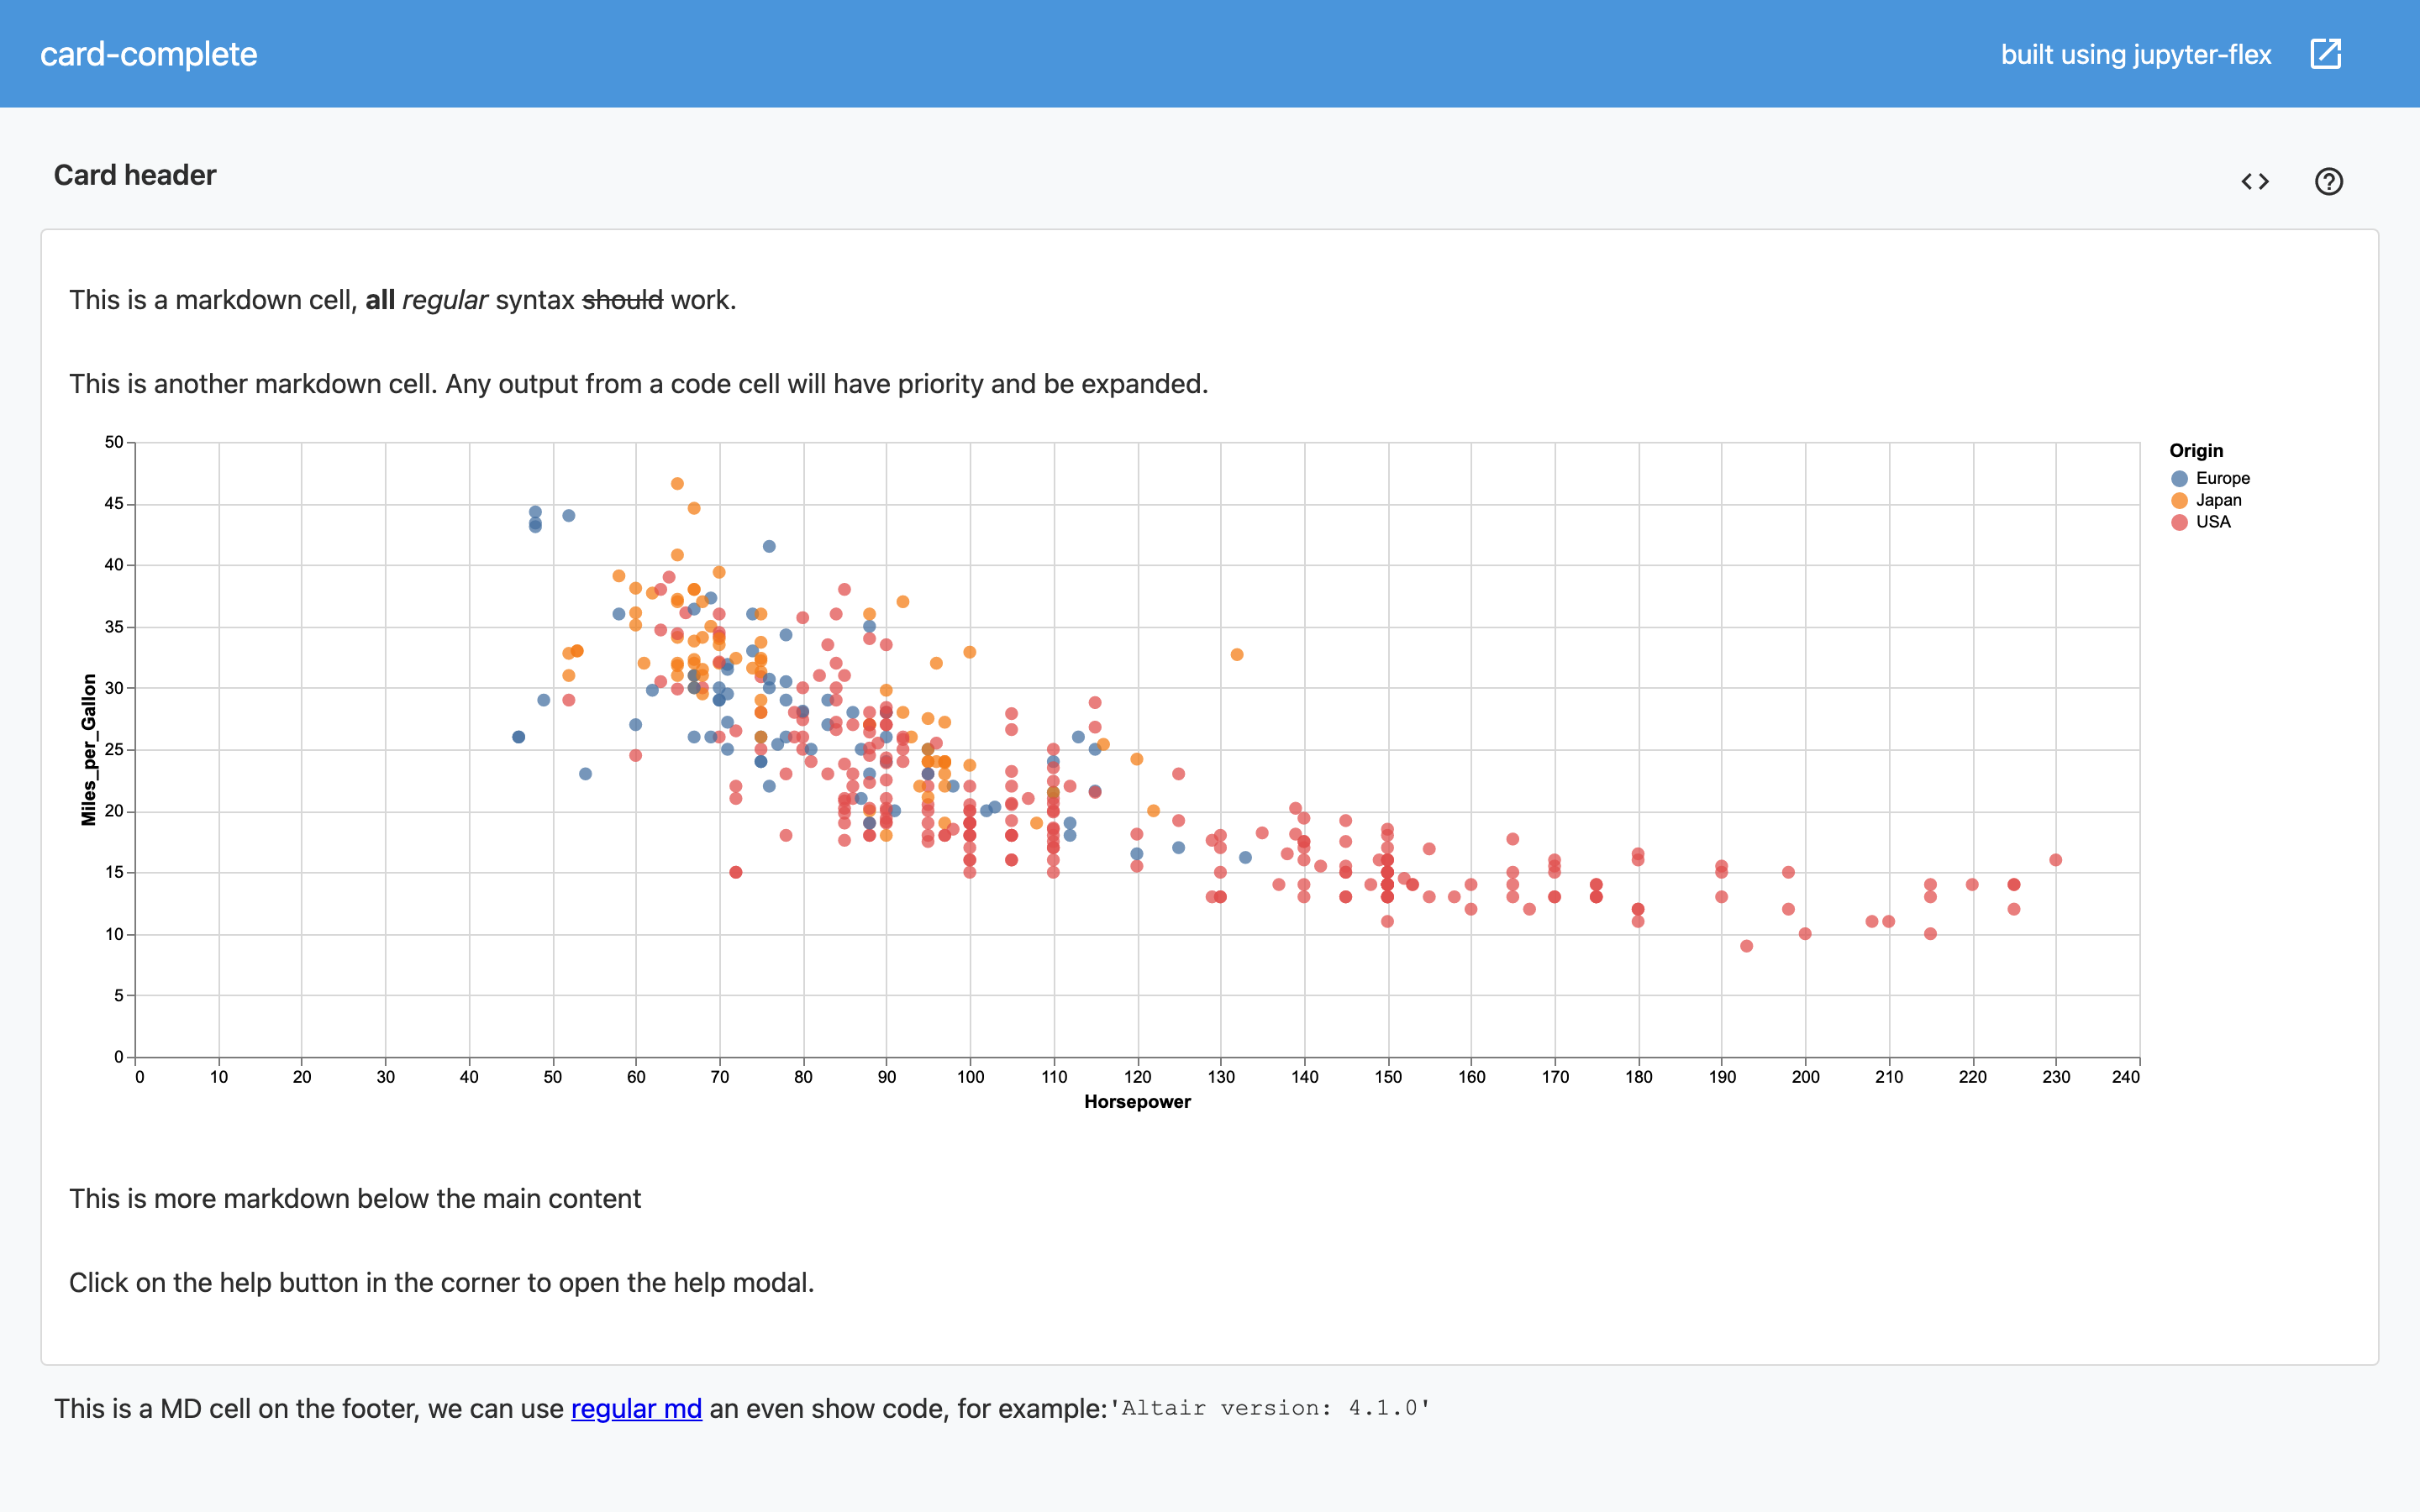Click the Miles_per_Gallon y-axis title
Image resolution: width=2420 pixels, height=1512 pixels.
pos(89,749)
